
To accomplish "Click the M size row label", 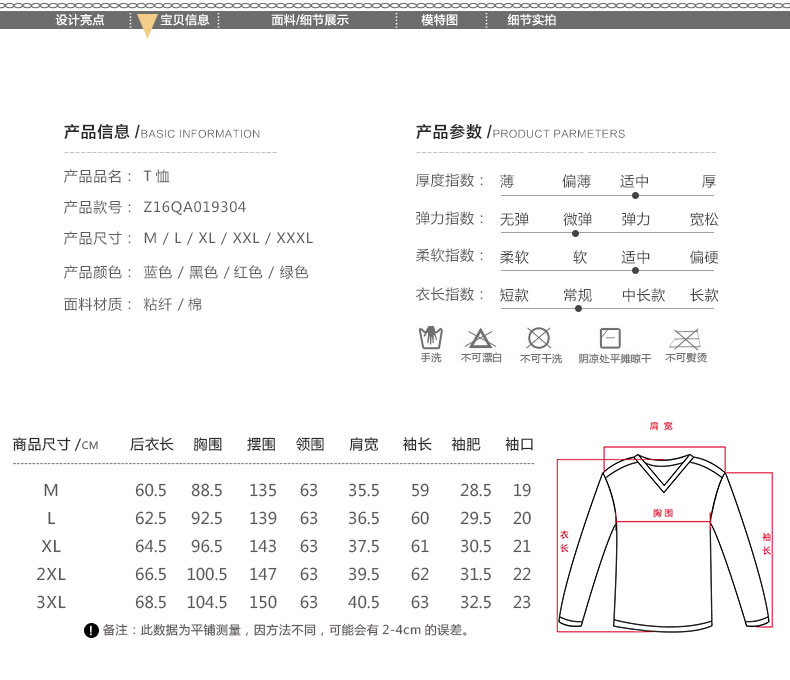I will [51, 490].
